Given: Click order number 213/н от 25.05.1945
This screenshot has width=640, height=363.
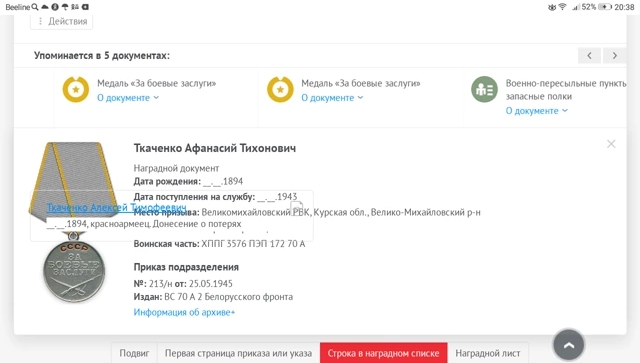Looking at the screenshot, I should 183,284.
